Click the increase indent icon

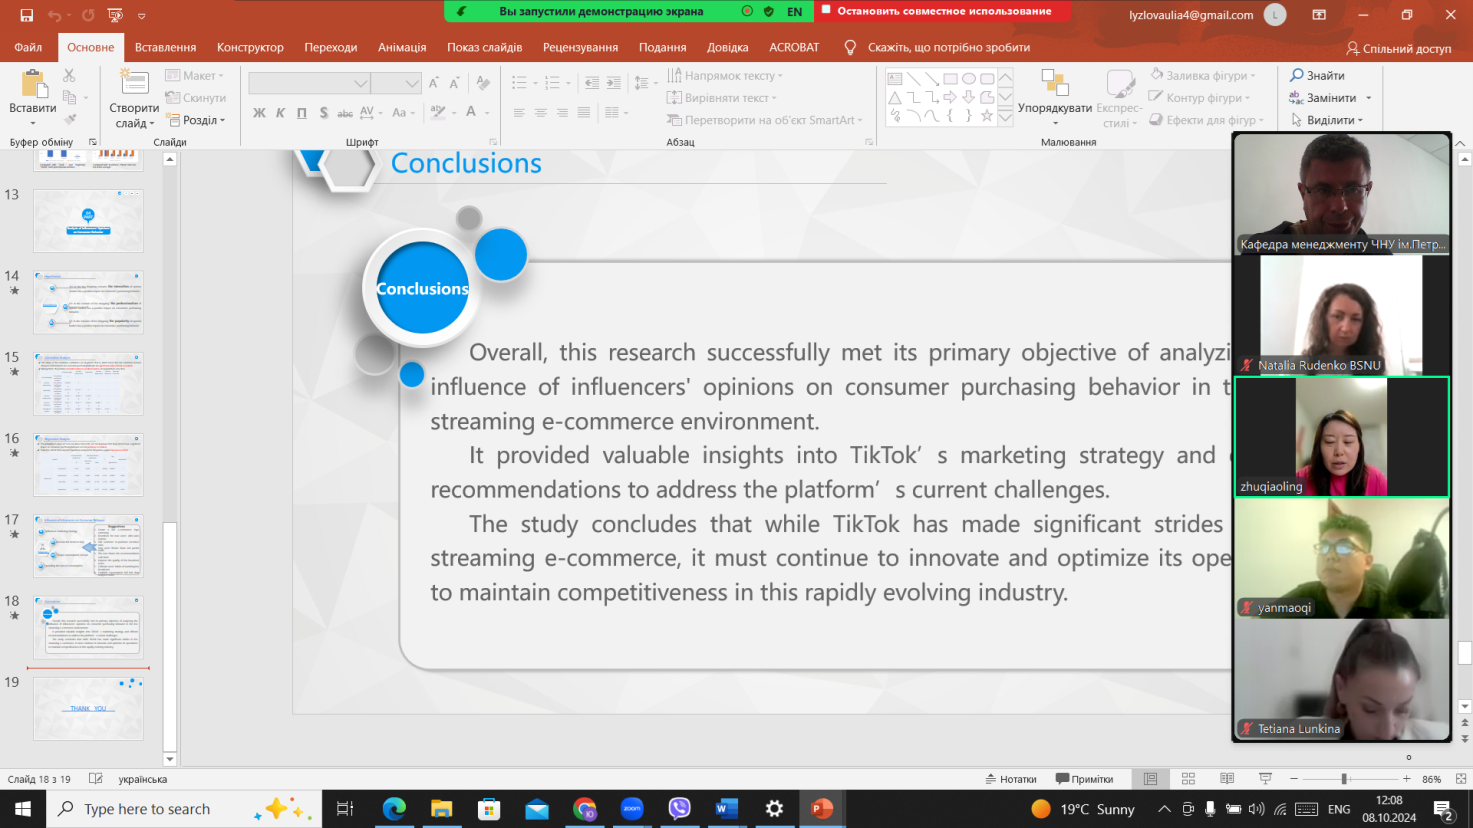coord(614,83)
